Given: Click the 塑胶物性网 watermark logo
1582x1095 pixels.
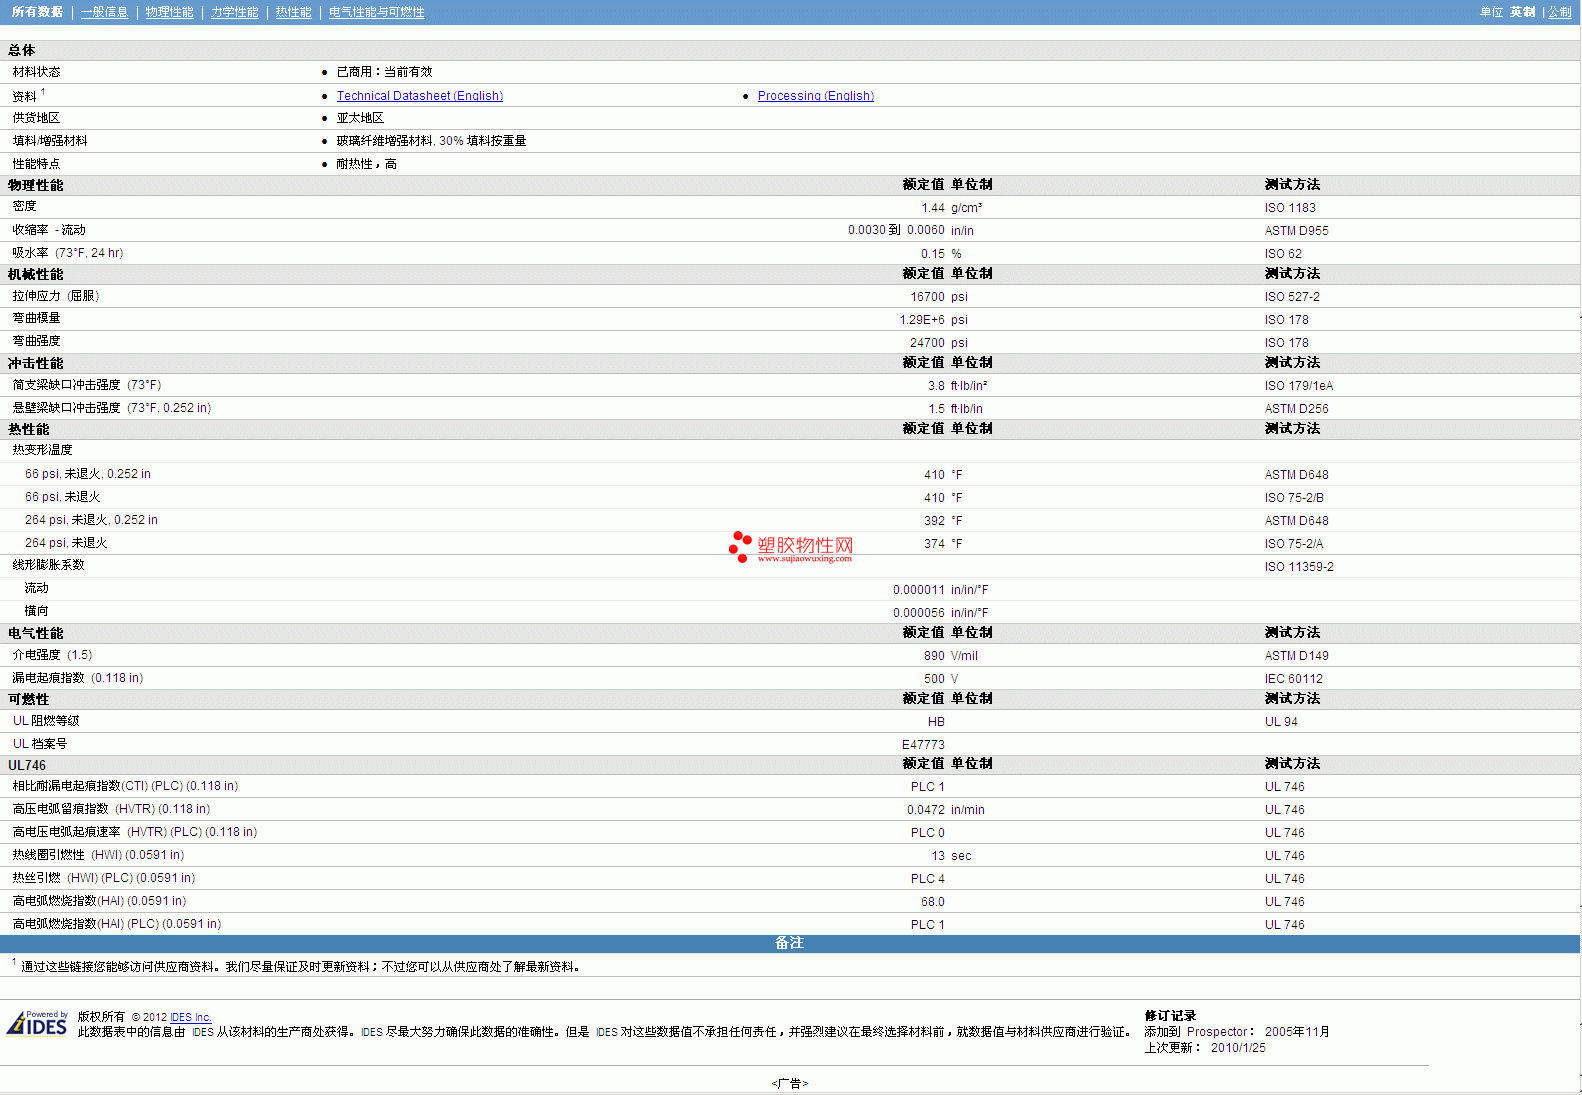Looking at the screenshot, I should pyautogui.click(x=805, y=546).
